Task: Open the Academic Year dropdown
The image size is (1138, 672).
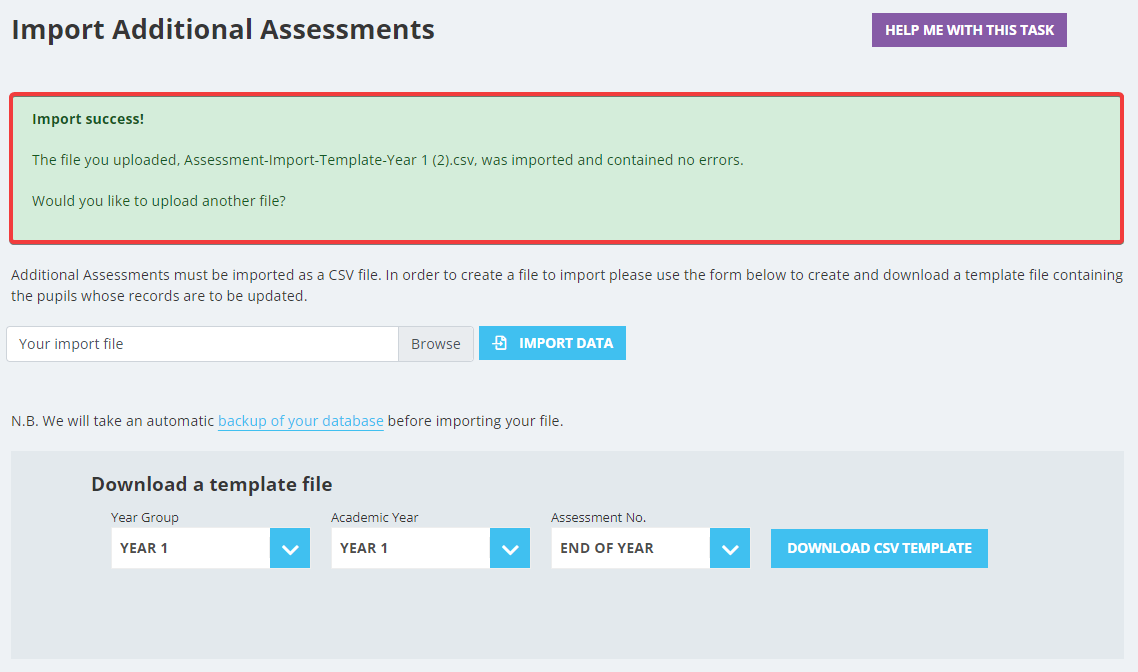Action: coord(430,548)
